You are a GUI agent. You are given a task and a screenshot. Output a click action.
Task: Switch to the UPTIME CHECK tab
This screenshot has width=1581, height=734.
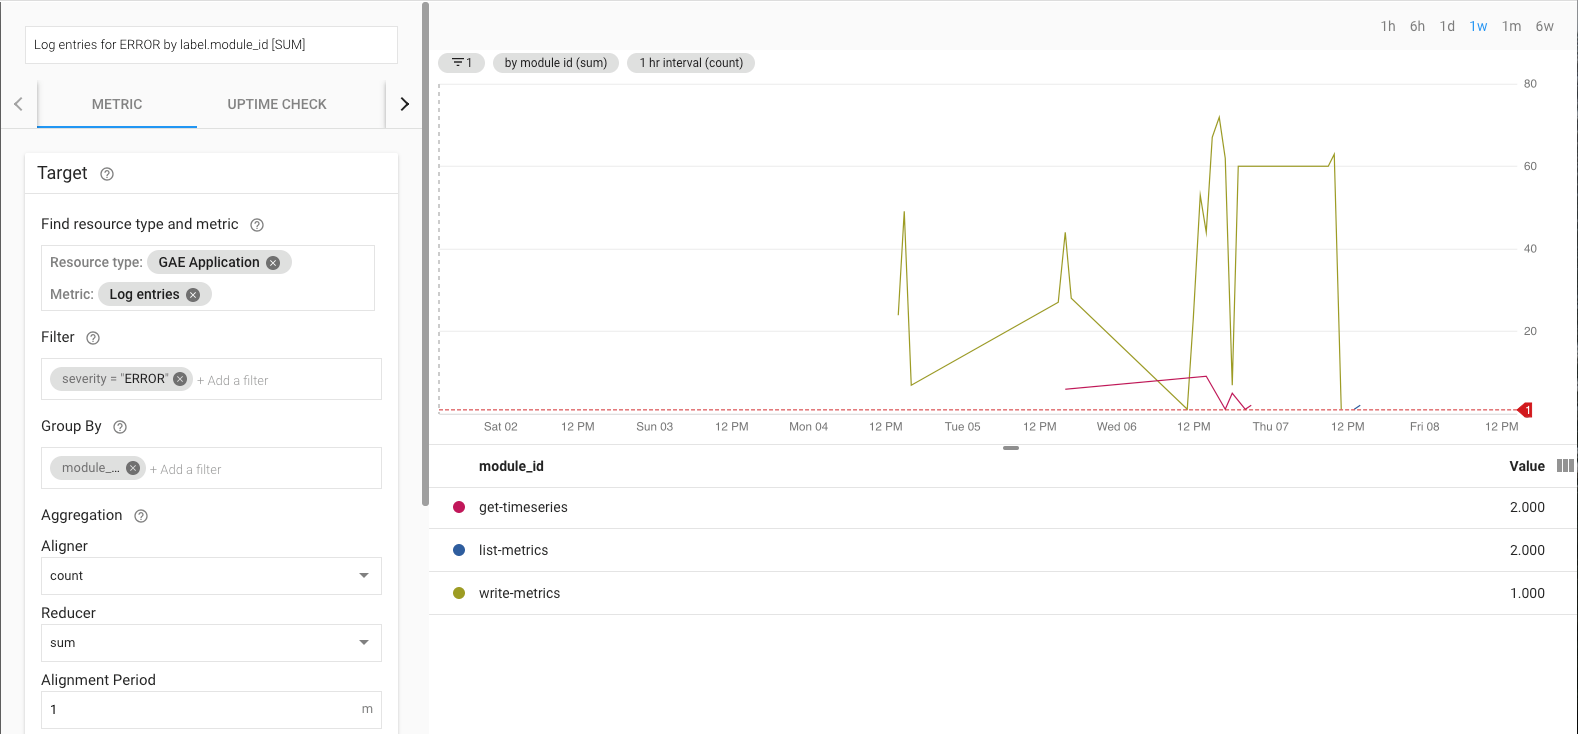click(x=277, y=104)
